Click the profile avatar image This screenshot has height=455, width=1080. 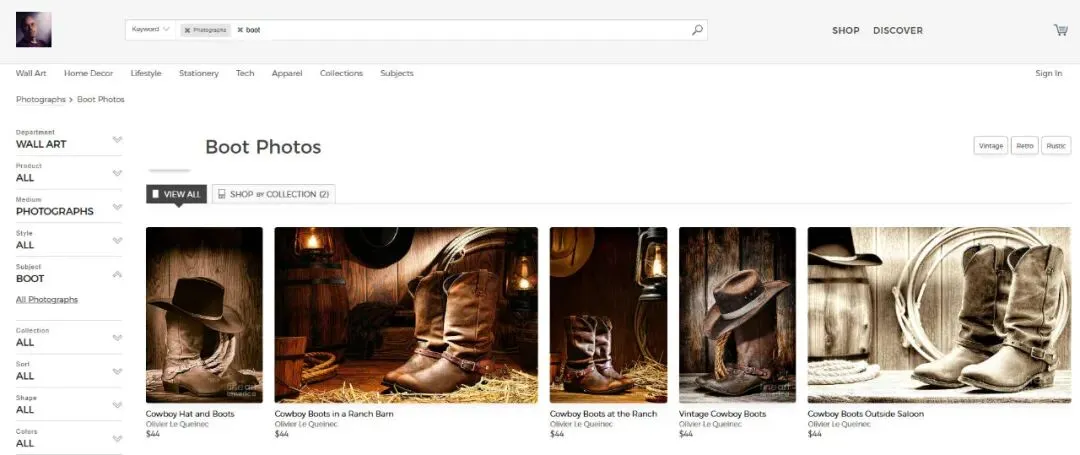coord(33,29)
